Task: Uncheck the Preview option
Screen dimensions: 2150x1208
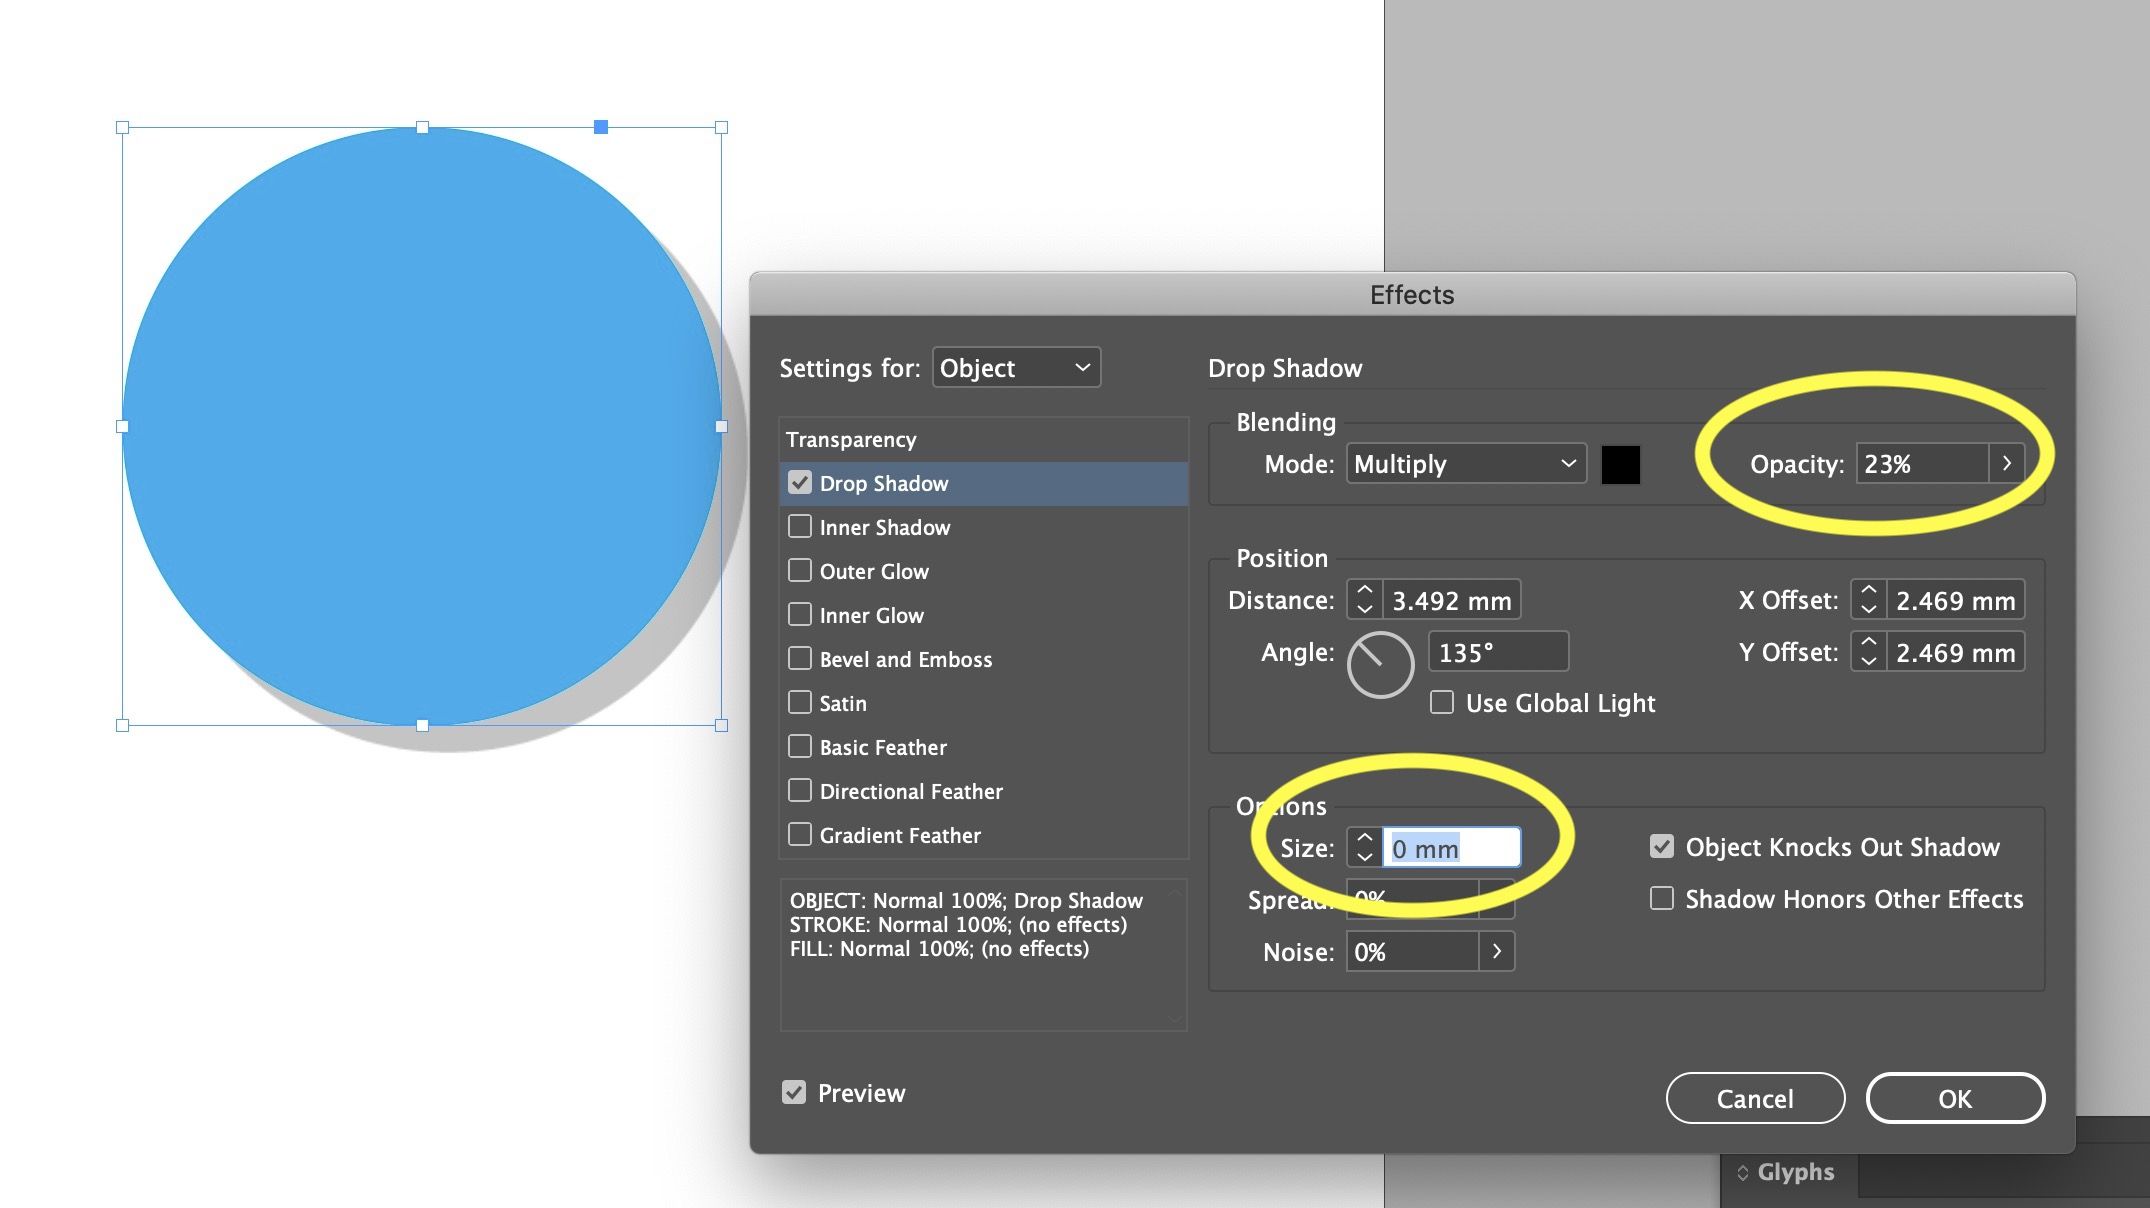Action: (x=793, y=1092)
